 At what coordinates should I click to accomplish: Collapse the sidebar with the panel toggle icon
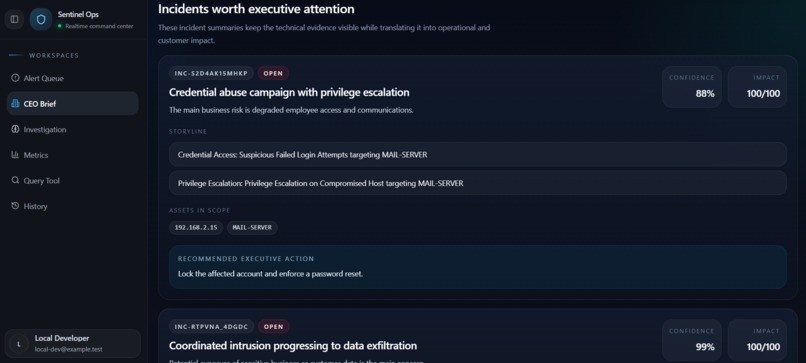(x=14, y=19)
